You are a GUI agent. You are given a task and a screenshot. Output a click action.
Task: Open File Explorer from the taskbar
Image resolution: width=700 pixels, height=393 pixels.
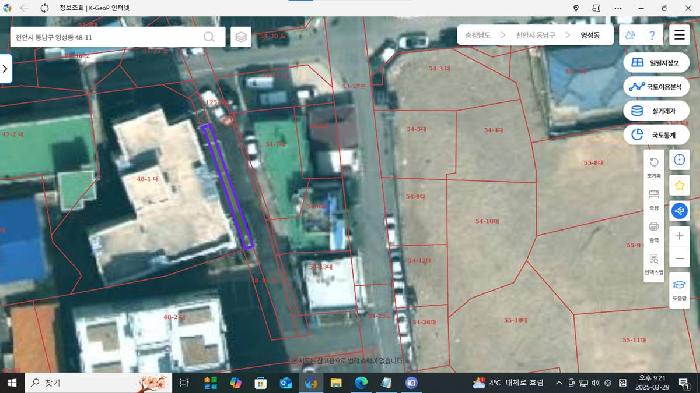click(336, 383)
